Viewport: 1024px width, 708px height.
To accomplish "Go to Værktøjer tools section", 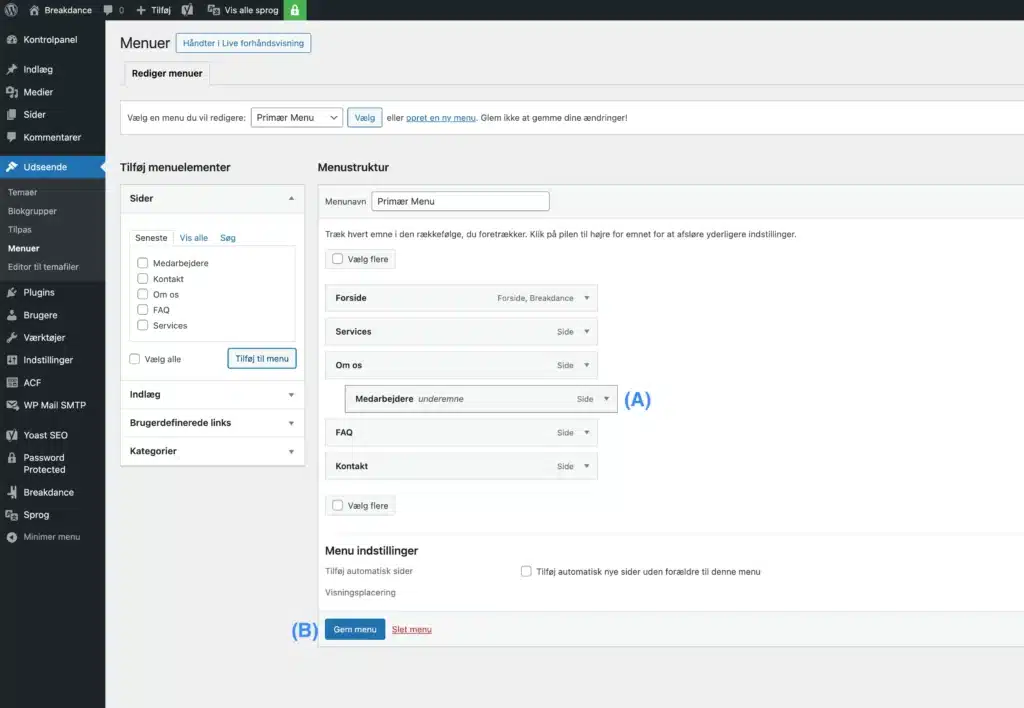I will coord(47,337).
